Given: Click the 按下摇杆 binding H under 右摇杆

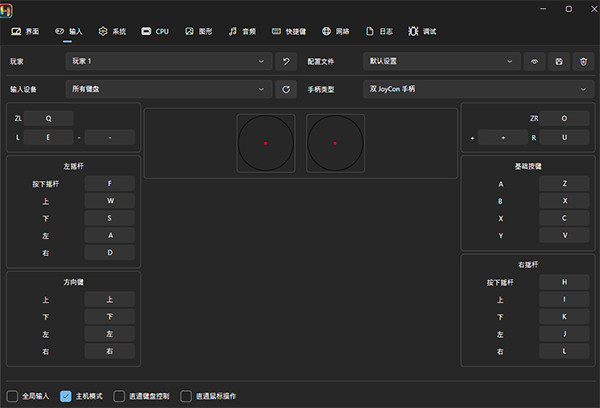Looking at the screenshot, I should coord(565,282).
